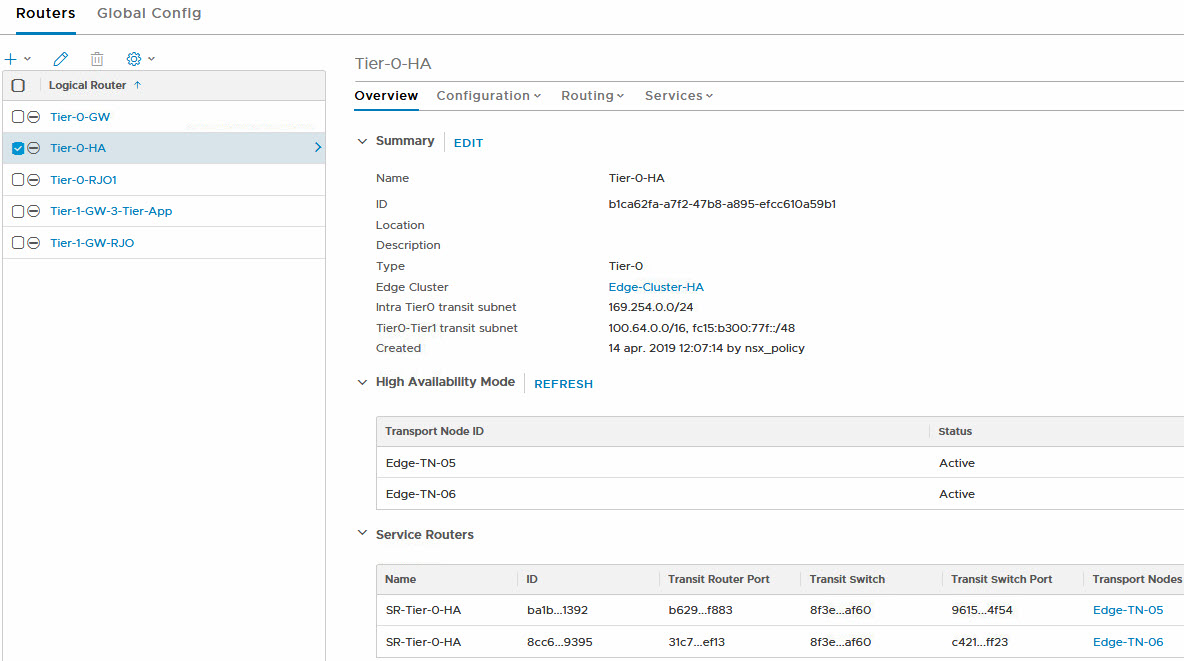Open the Configuration dropdown menu

click(488, 96)
